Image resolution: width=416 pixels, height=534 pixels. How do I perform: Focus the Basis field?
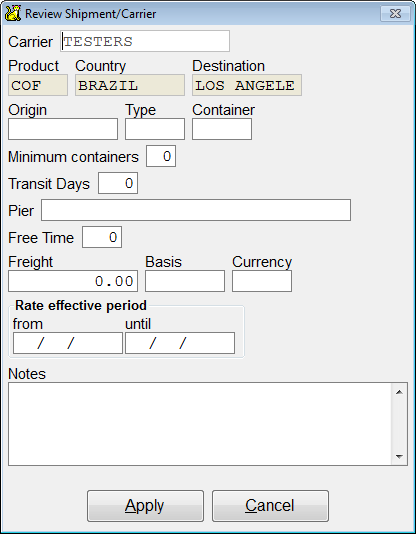[185, 281]
